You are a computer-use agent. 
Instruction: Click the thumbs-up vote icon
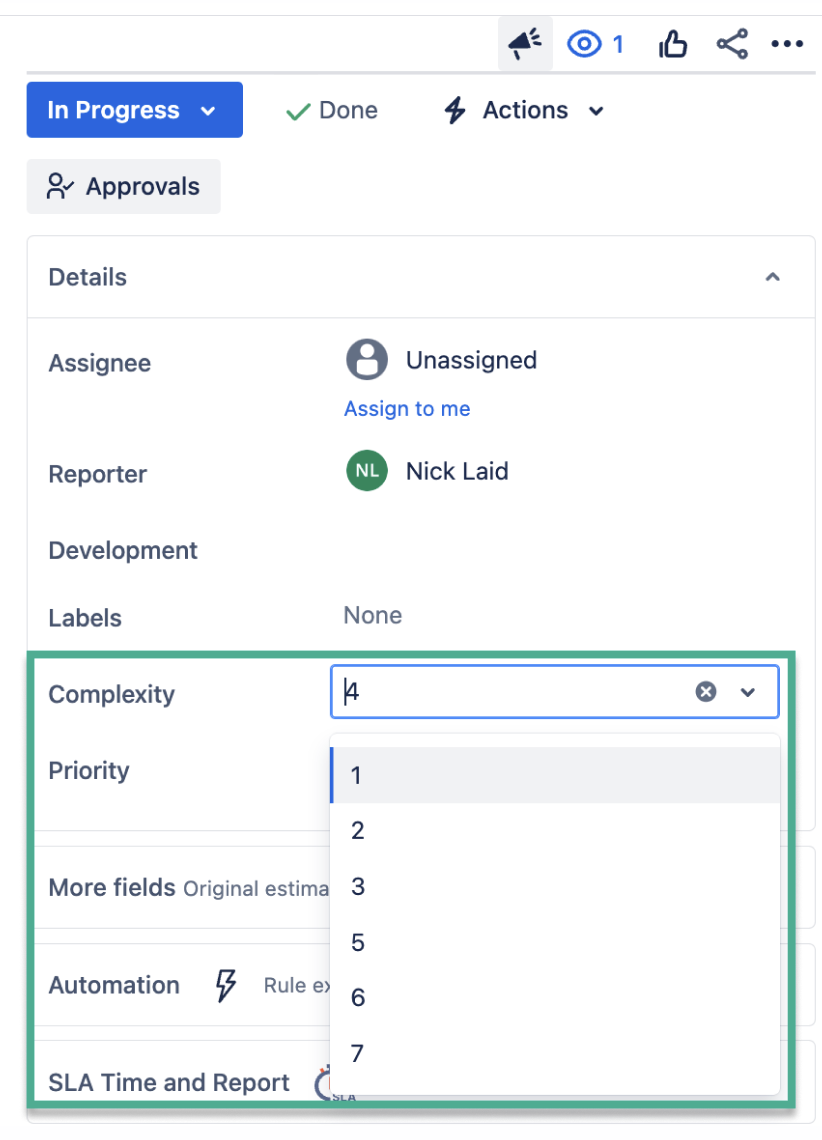(x=672, y=44)
